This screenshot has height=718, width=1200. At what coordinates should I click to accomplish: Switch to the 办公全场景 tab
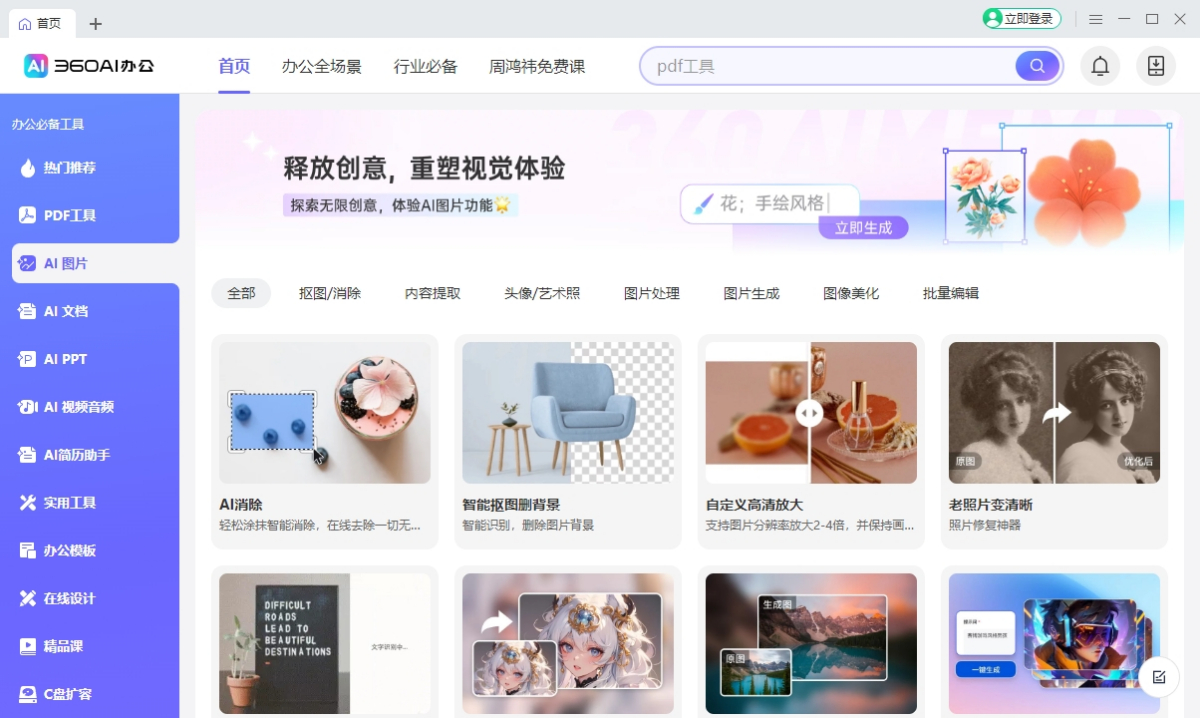(322, 66)
